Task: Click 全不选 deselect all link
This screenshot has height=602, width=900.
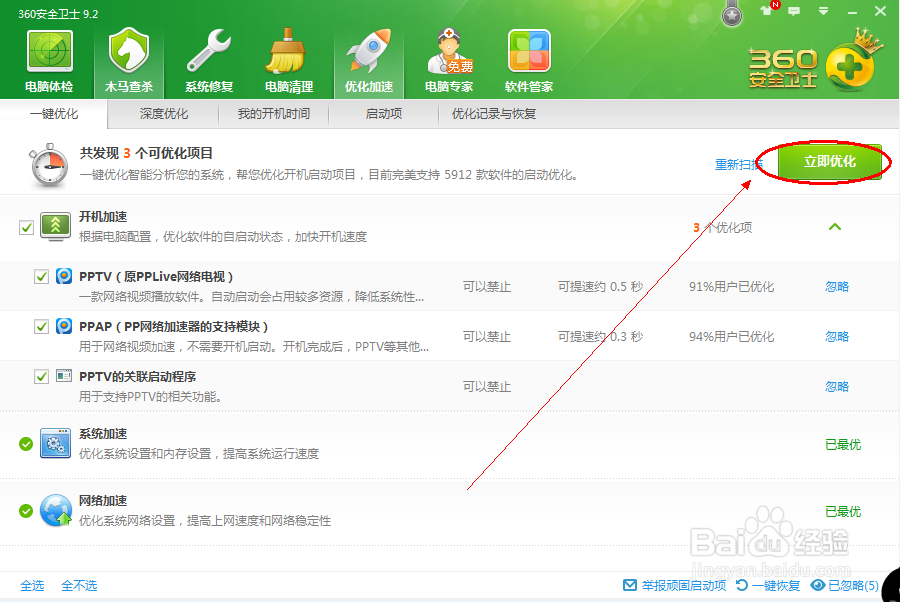Action: click(79, 585)
